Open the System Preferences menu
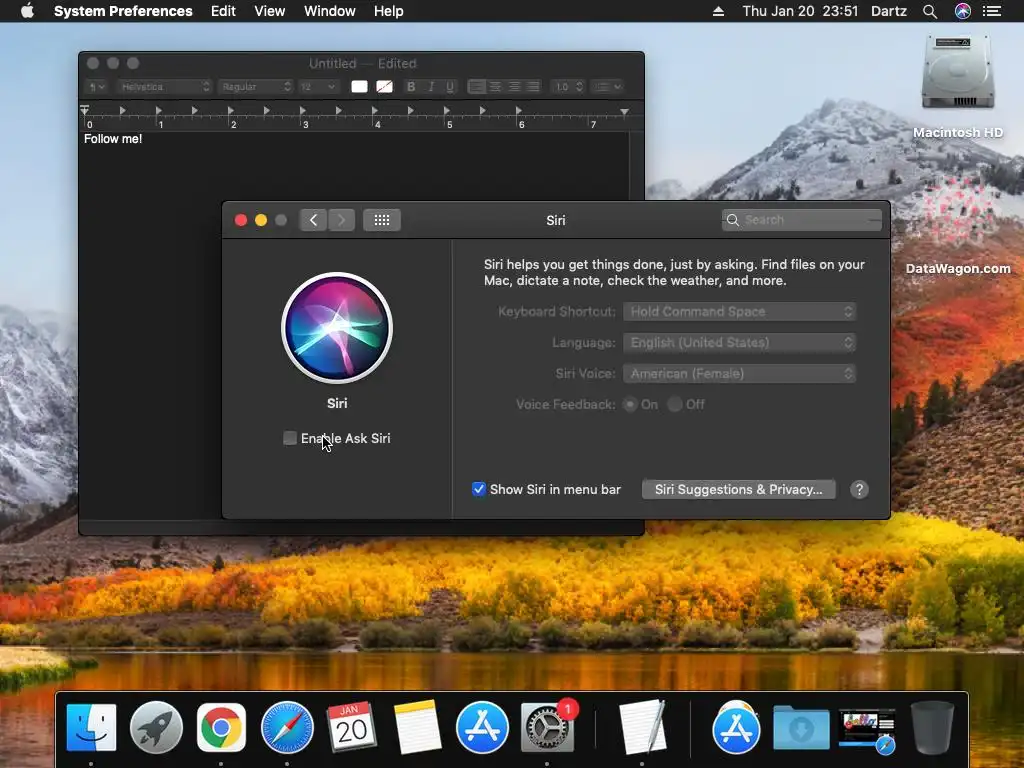1024x768 pixels. click(x=123, y=11)
